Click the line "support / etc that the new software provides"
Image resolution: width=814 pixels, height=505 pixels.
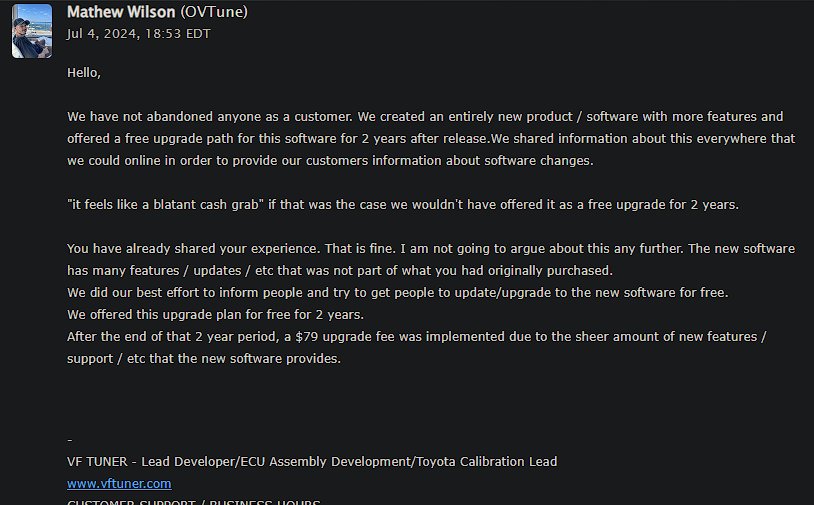204,359
